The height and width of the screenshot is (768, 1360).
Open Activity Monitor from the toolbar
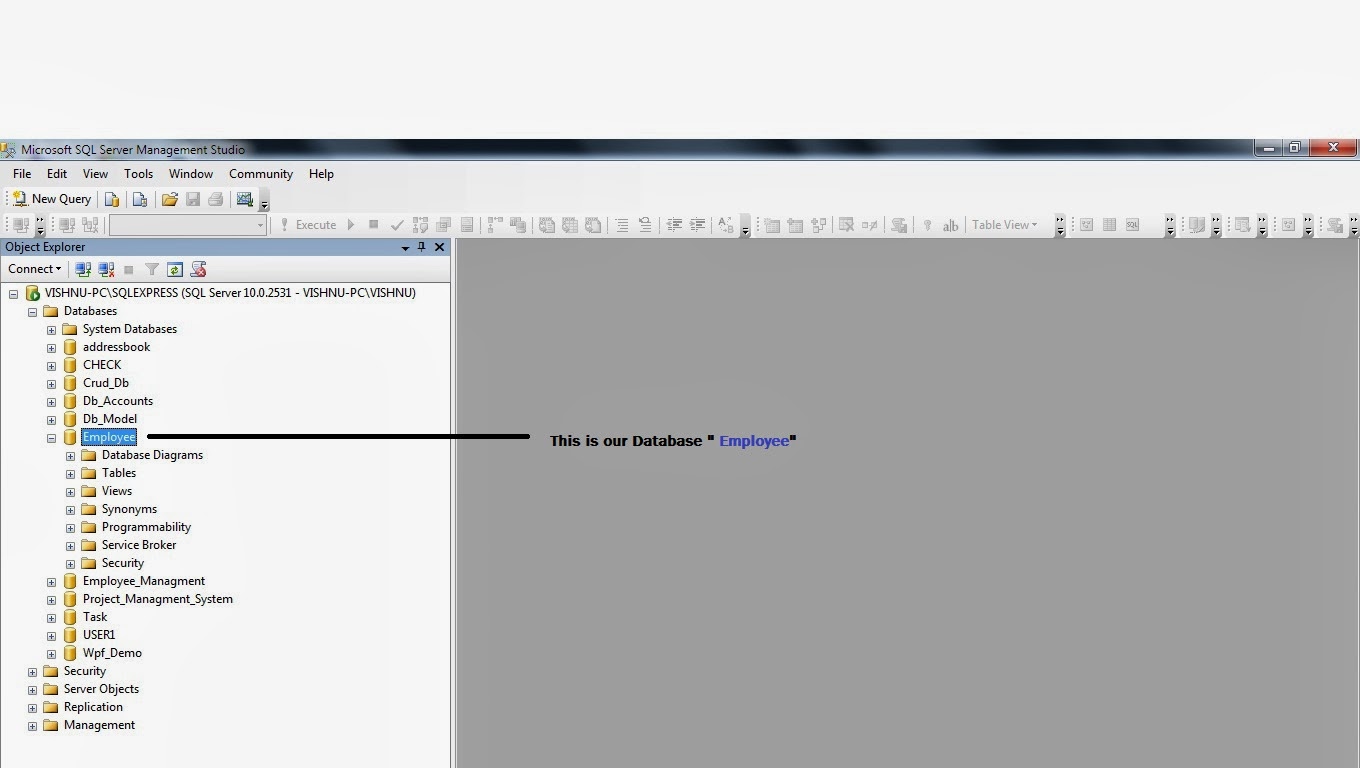(x=244, y=199)
